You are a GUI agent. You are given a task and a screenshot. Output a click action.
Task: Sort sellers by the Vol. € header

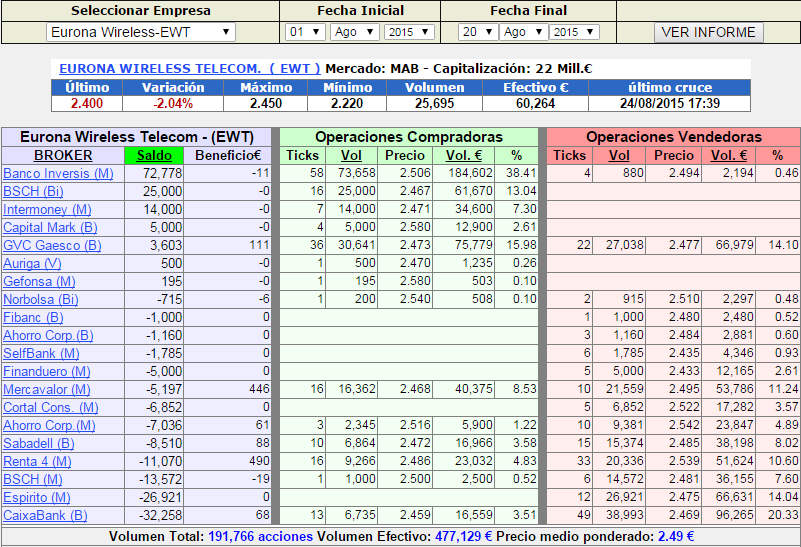tap(728, 155)
